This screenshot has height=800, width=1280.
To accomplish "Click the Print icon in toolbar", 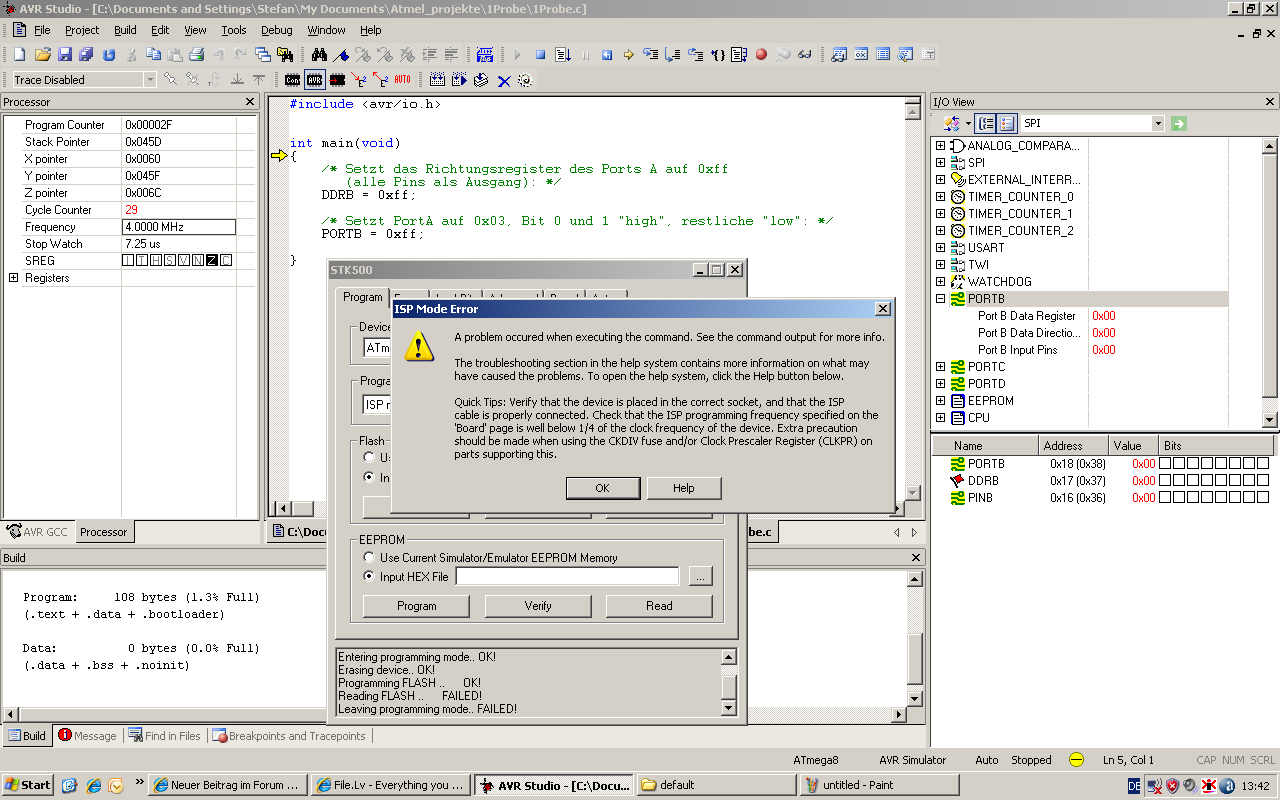I will tap(196, 55).
